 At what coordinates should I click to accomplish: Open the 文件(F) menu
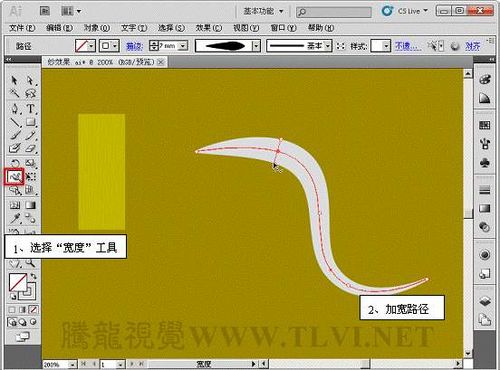point(22,28)
